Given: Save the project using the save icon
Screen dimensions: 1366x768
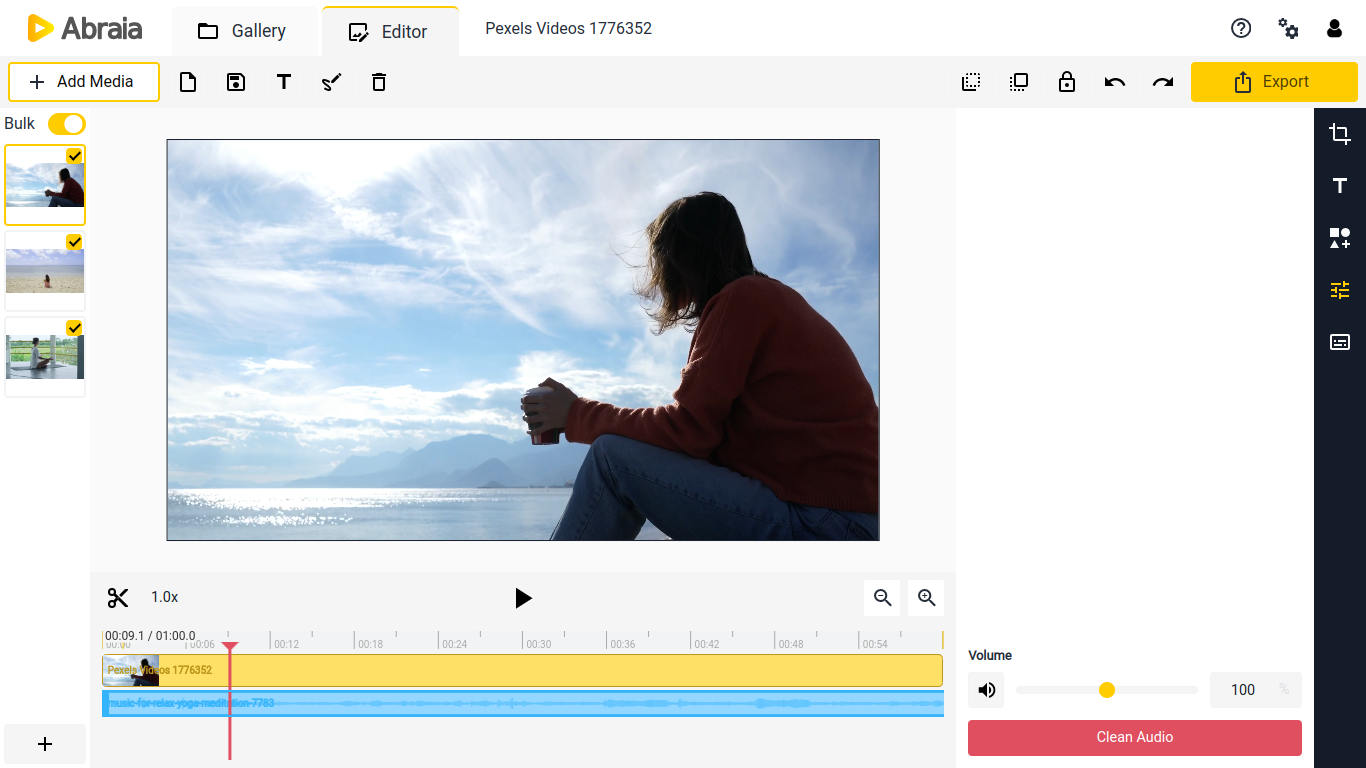Looking at the screenshot, I should tap(236, 82).
